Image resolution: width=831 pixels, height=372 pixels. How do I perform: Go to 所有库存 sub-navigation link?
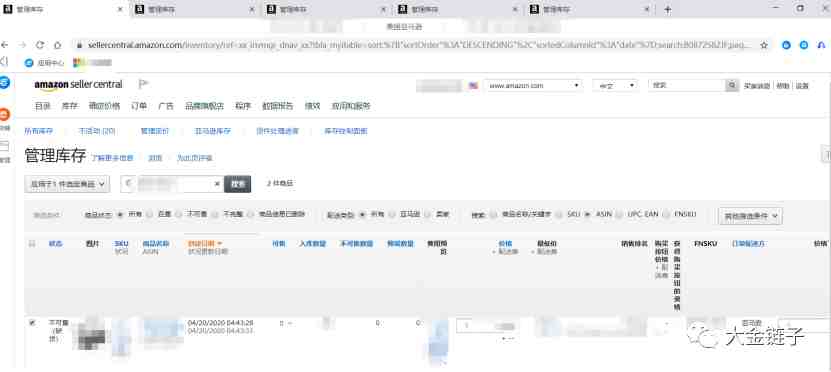pos(38,131)
